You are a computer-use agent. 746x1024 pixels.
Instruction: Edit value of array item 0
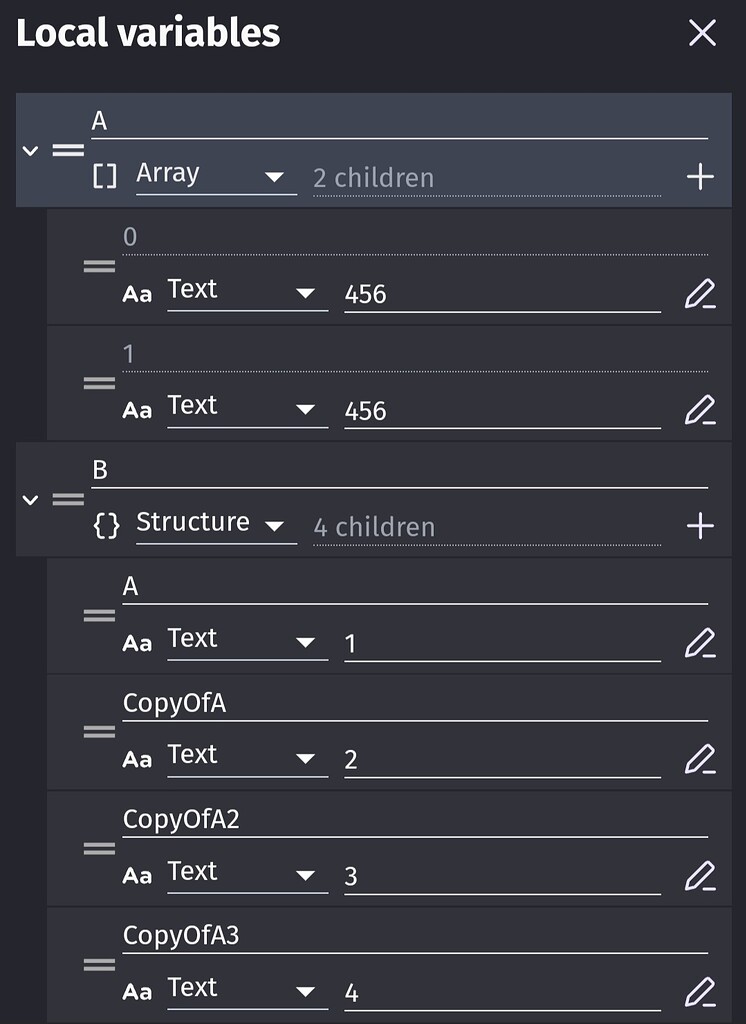(700, 294)
